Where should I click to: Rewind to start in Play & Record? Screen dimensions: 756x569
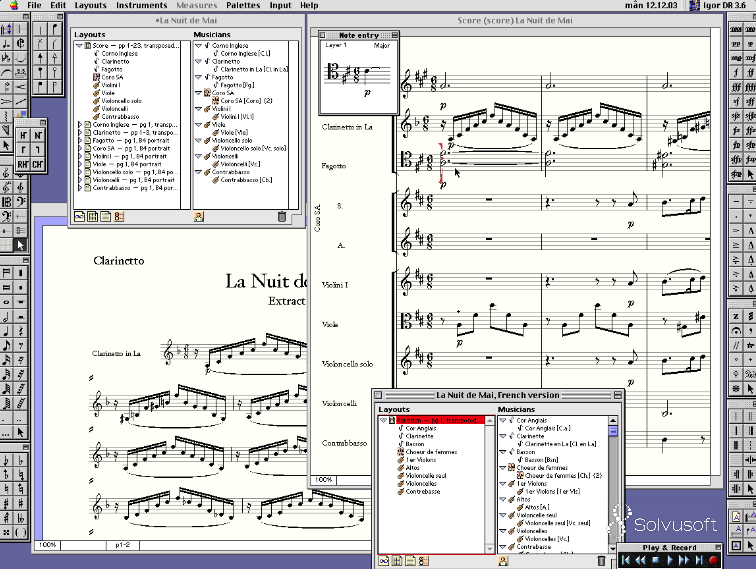click(626, 560)
